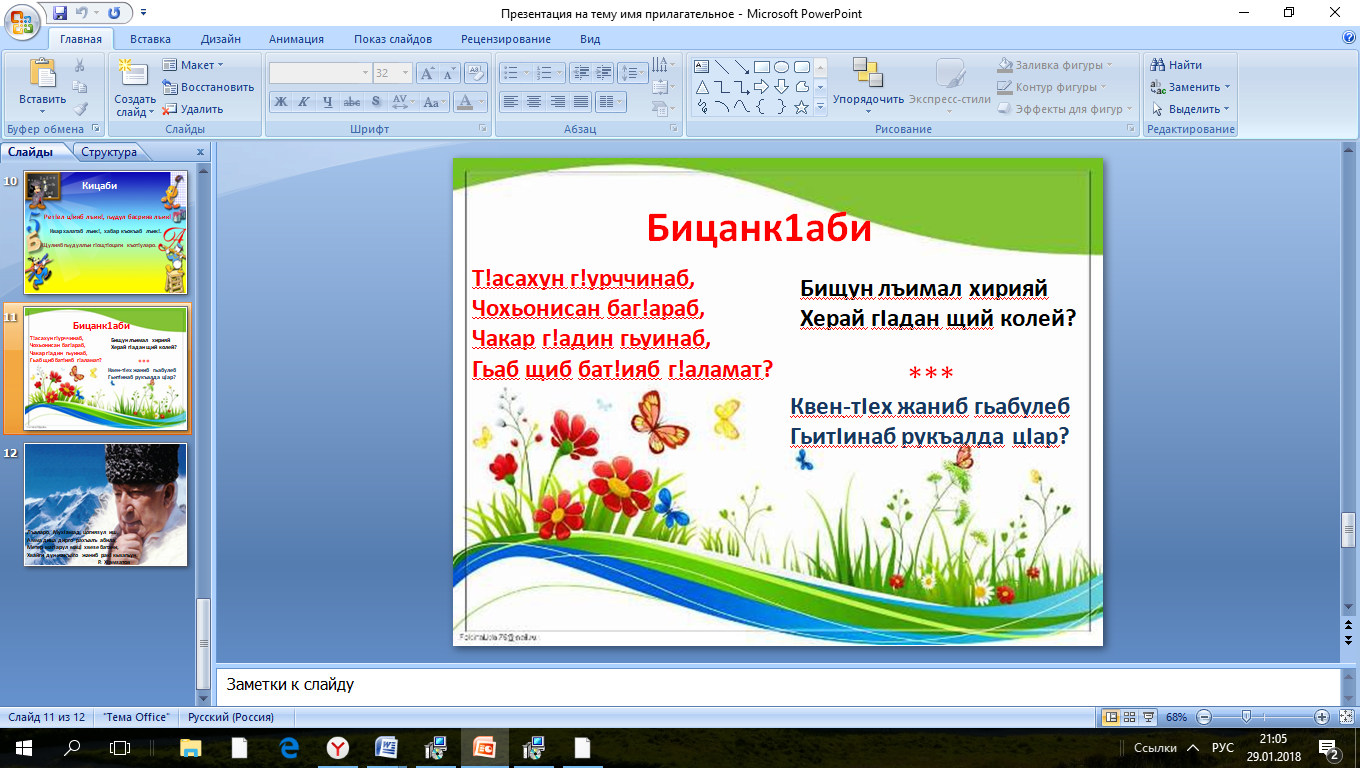Increase the list indent level
Viewport: 1360px width, 768px height.
(603, 73)
